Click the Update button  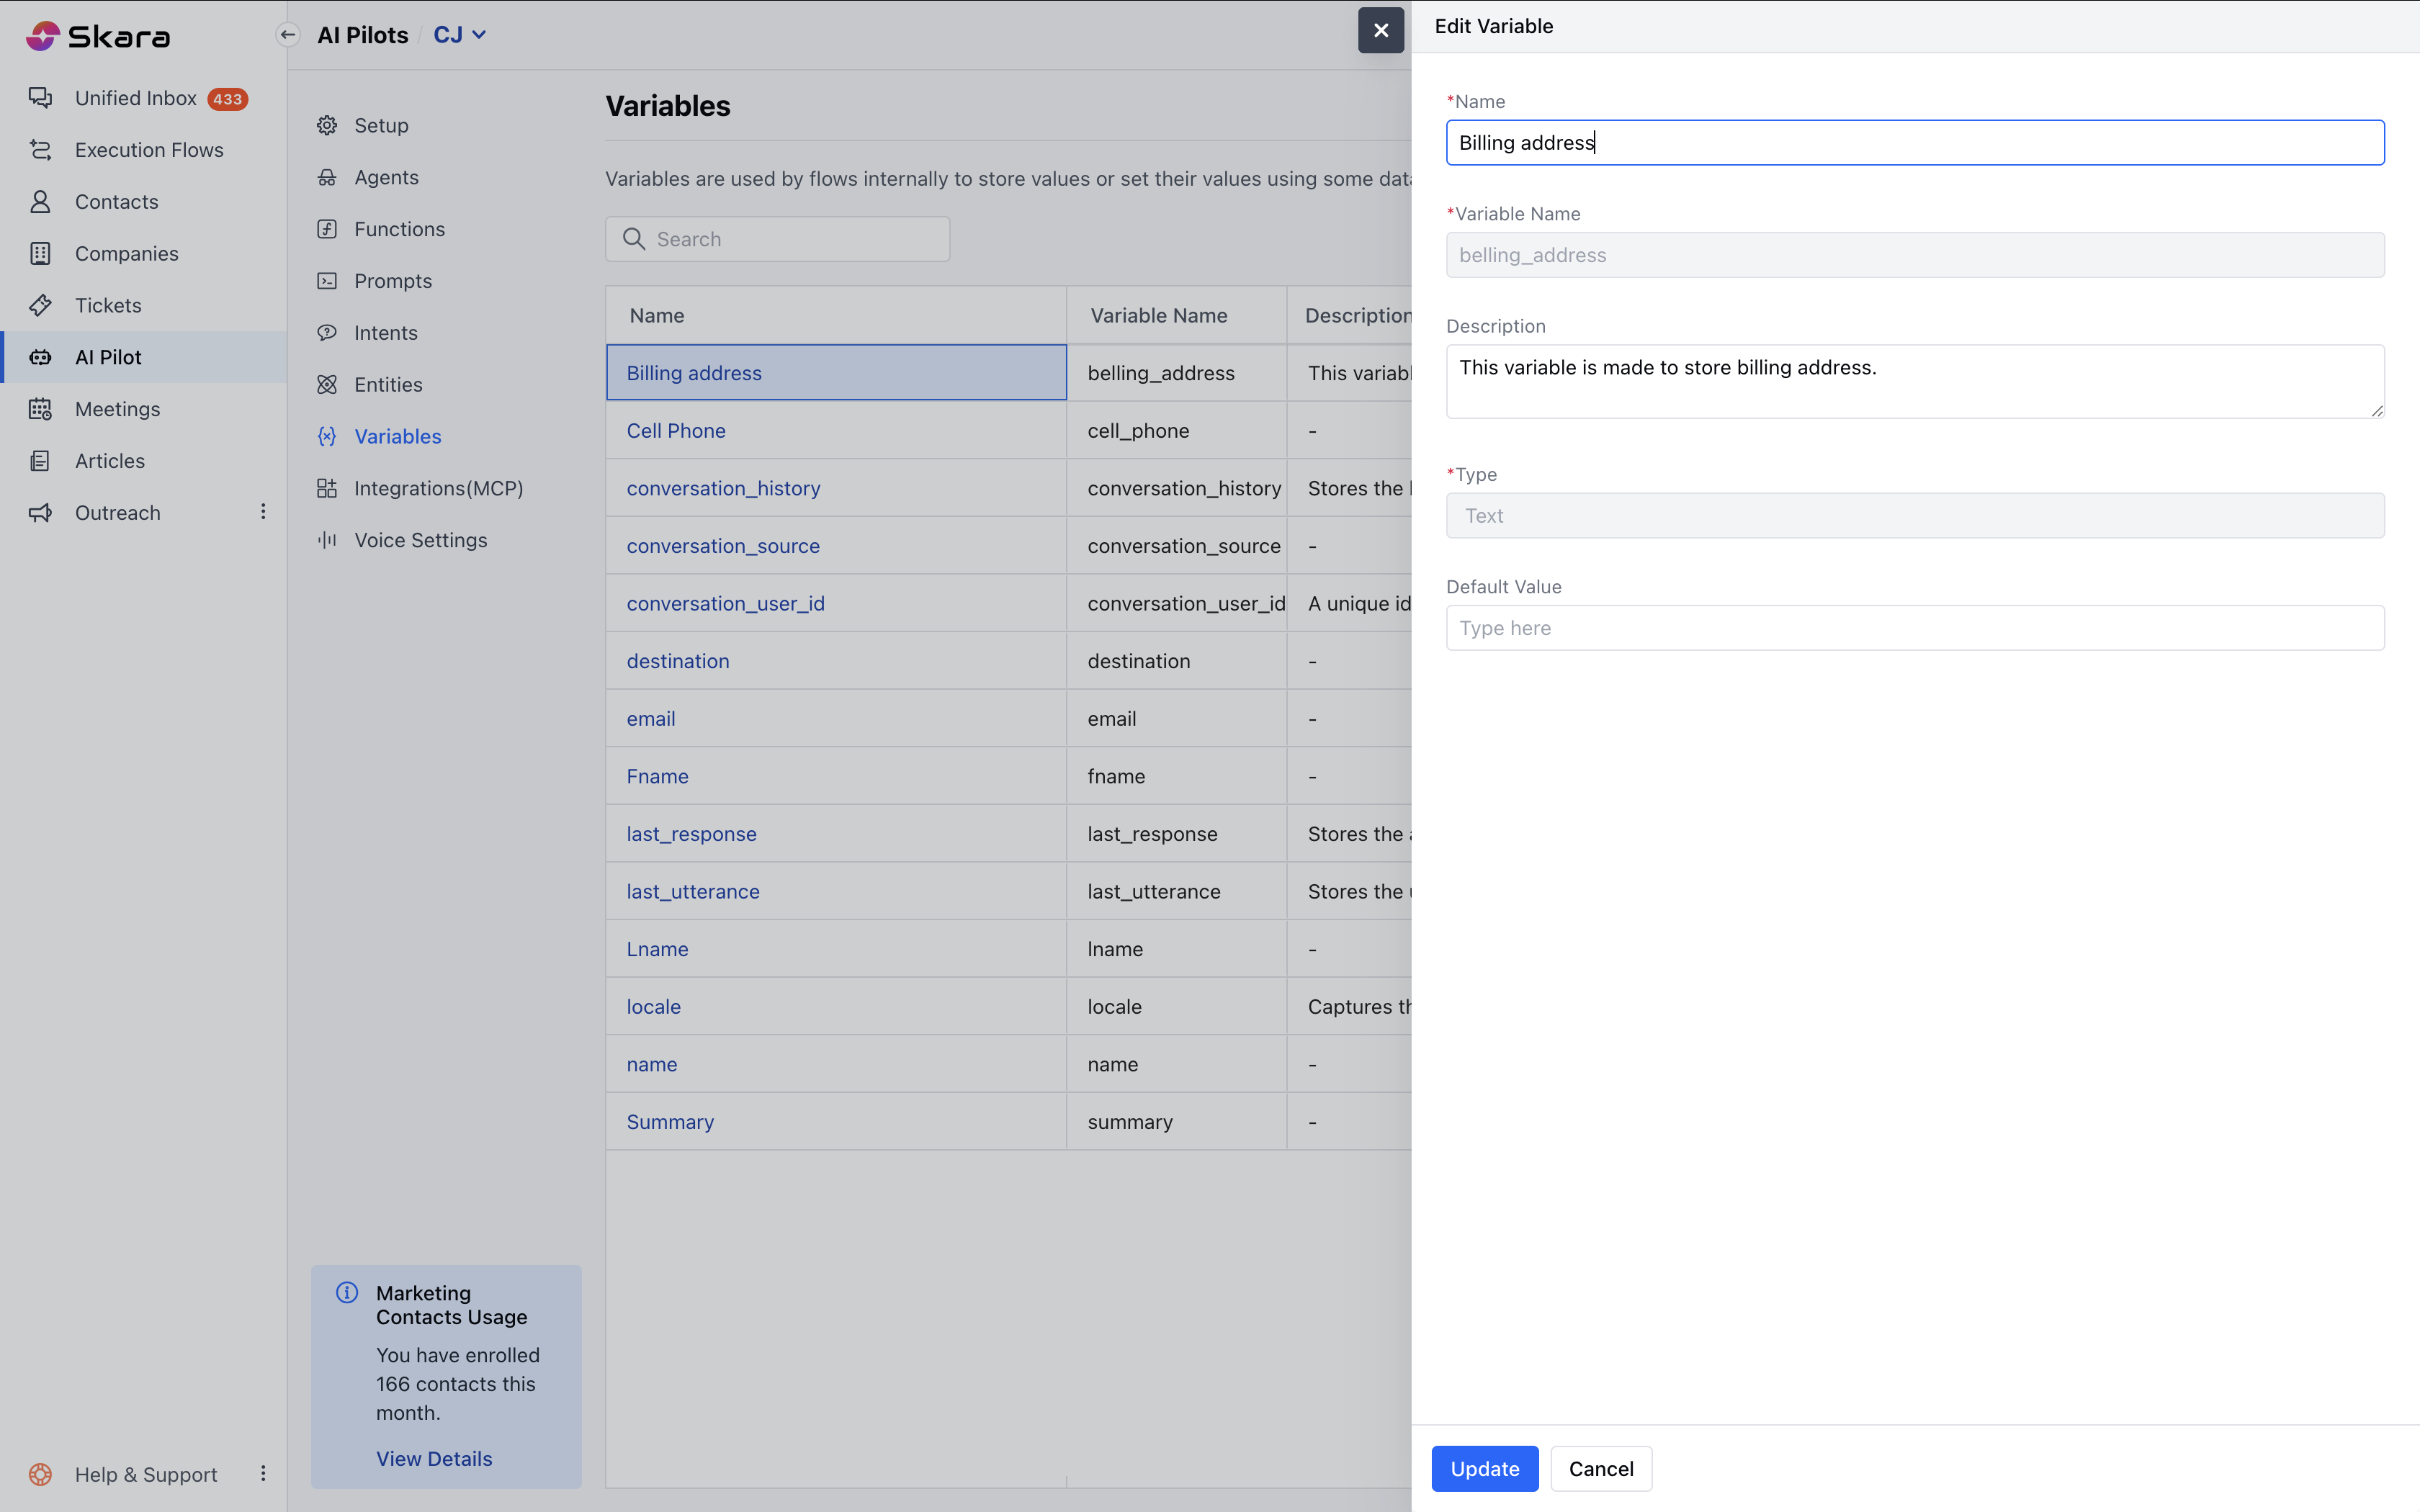coord(1484,1468)
